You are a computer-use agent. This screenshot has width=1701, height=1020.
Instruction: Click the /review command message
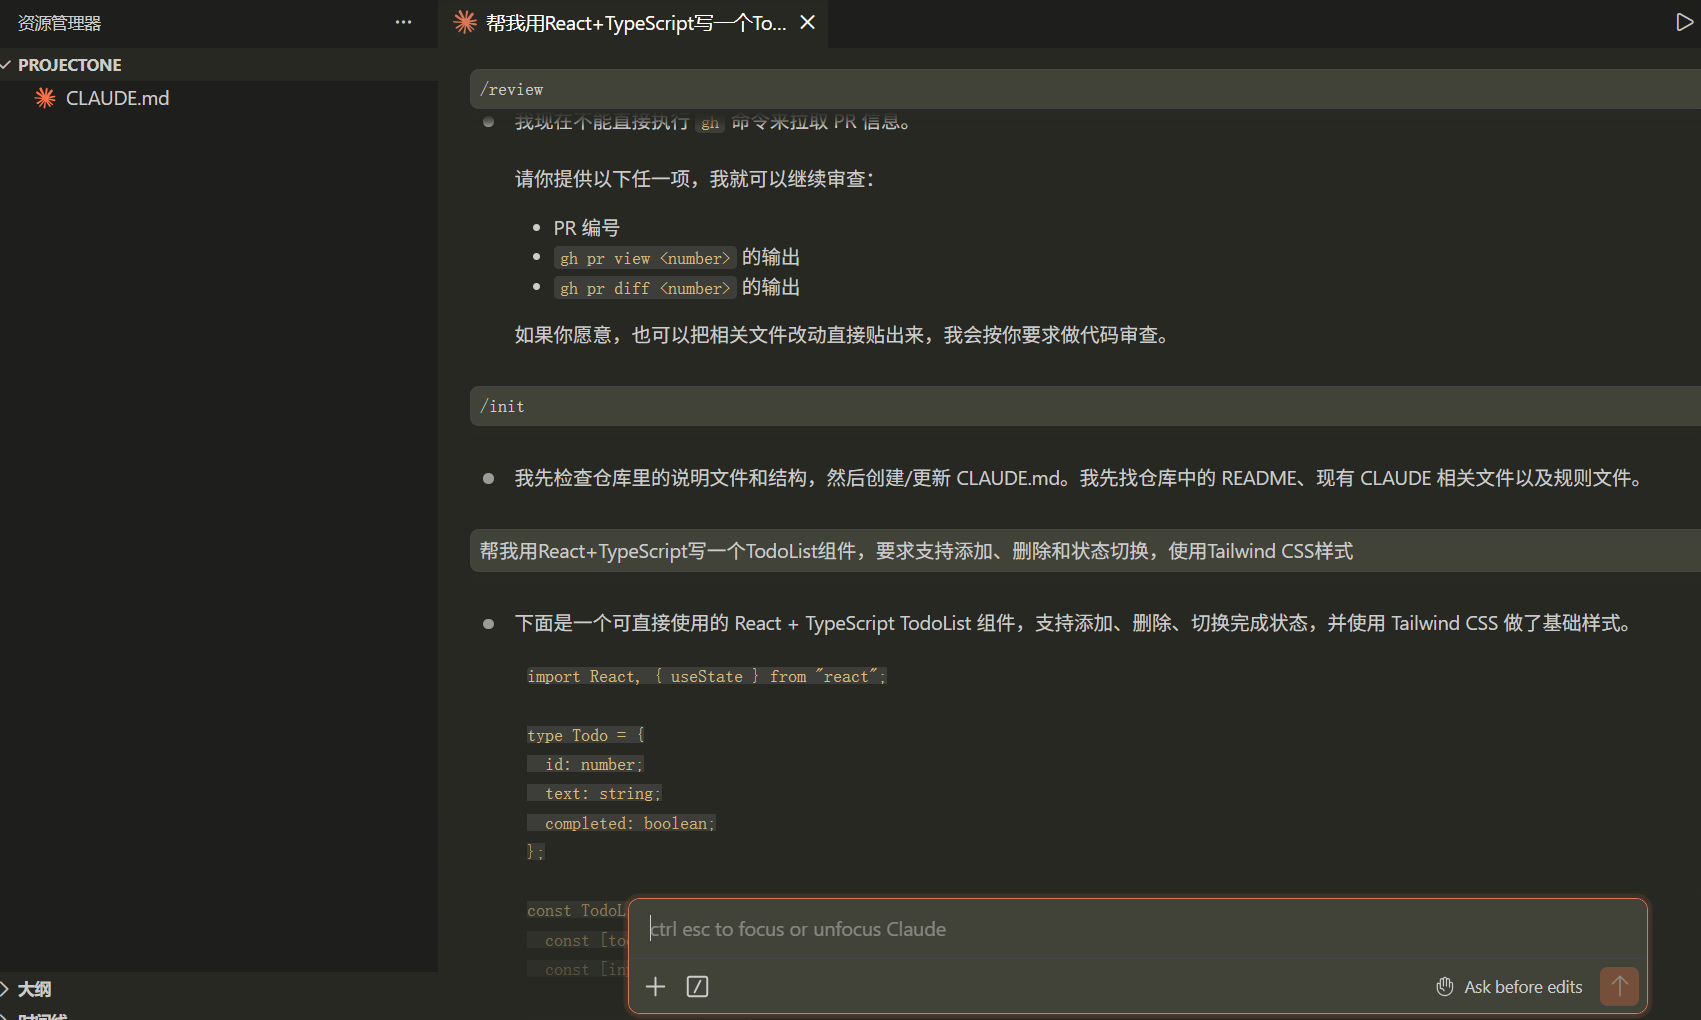[1085, 89]
